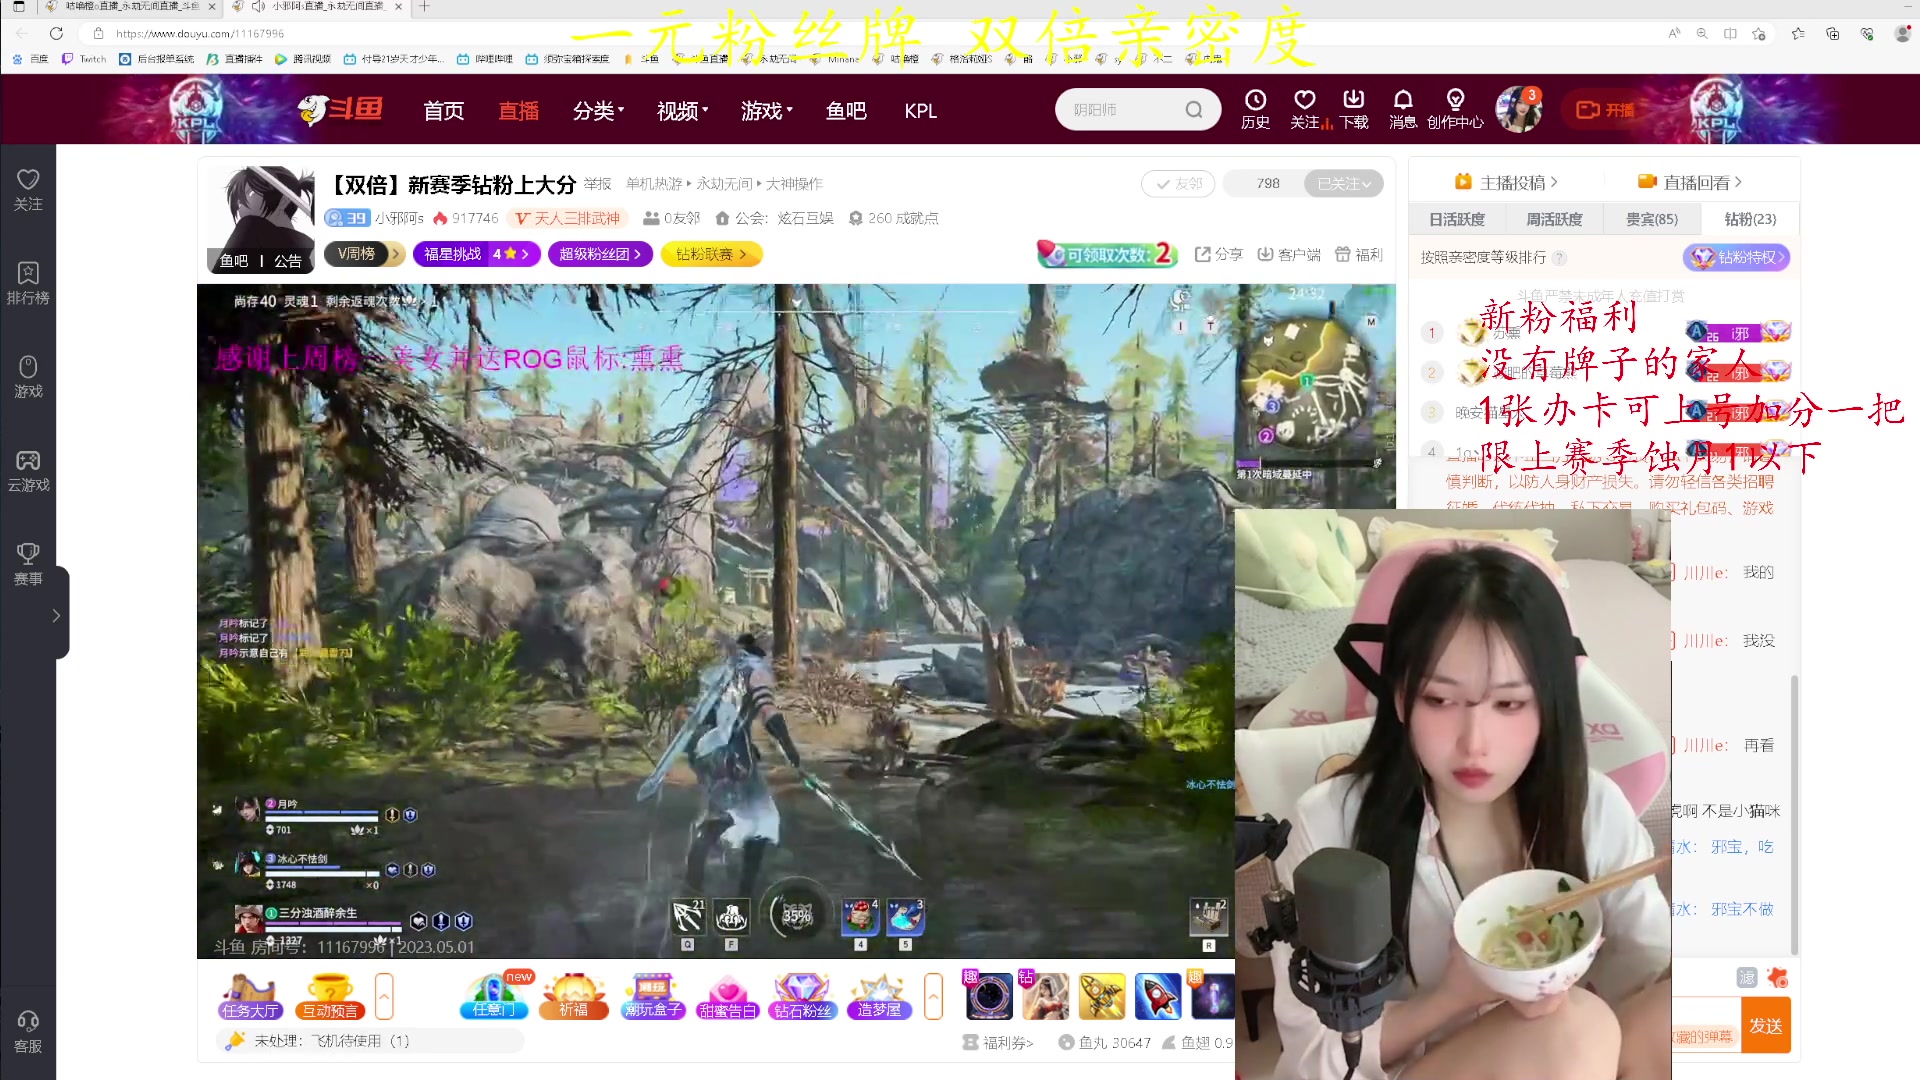Mute the browser tab playing stream audio
This screenshot has height=1080, width=1920.
[258, 5]
